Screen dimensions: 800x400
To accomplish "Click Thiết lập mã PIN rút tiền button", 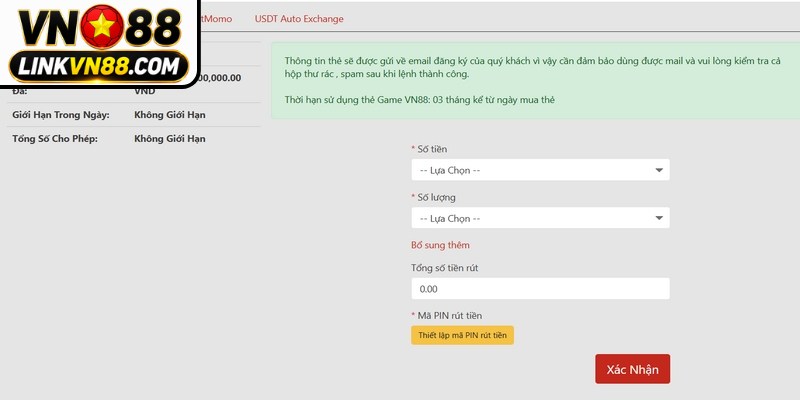I will pos(462,335).
